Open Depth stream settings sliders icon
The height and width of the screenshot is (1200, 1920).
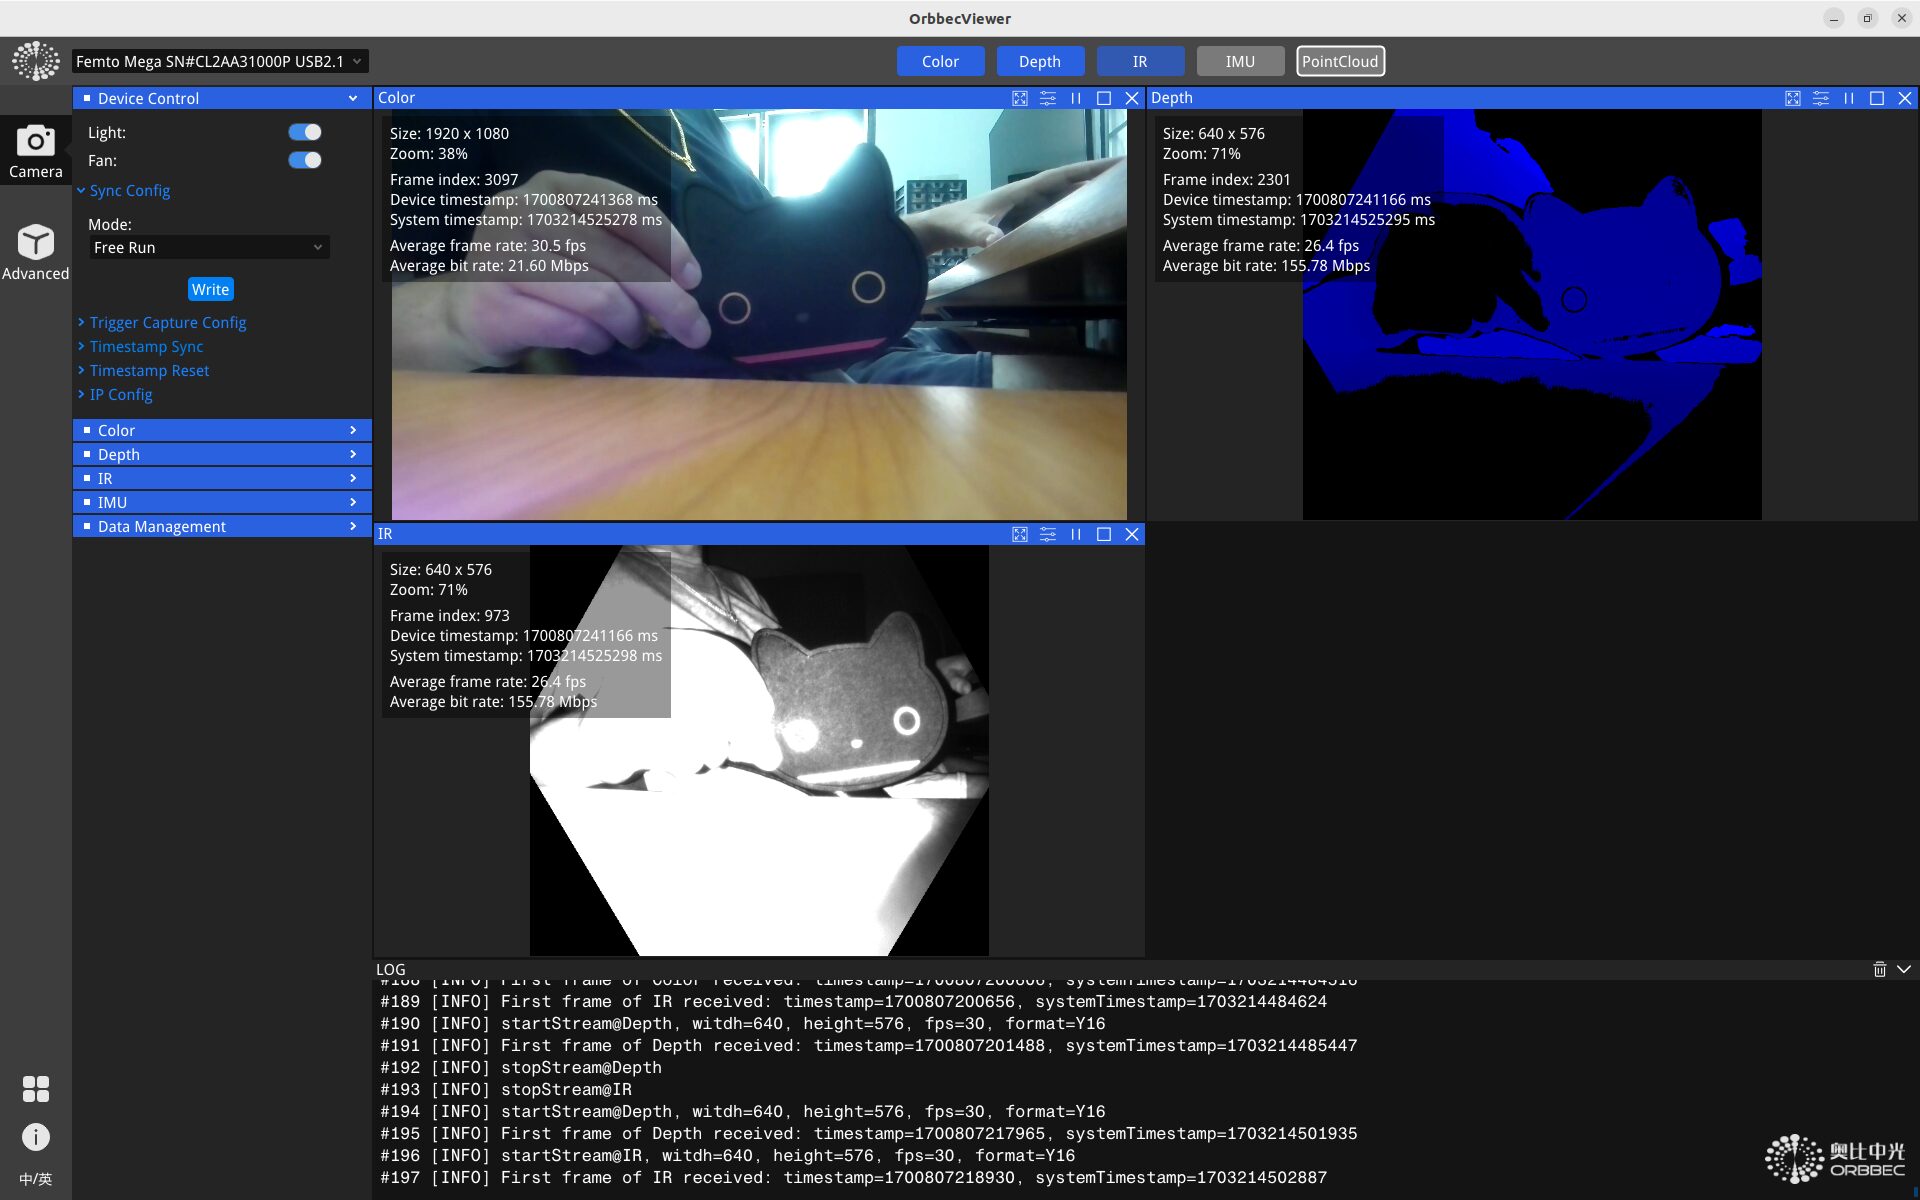[1821, 98]
